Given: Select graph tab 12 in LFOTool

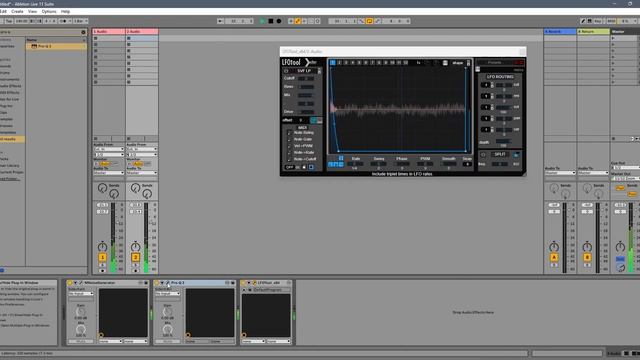Looking at the screenshot, I should point(406,62).
